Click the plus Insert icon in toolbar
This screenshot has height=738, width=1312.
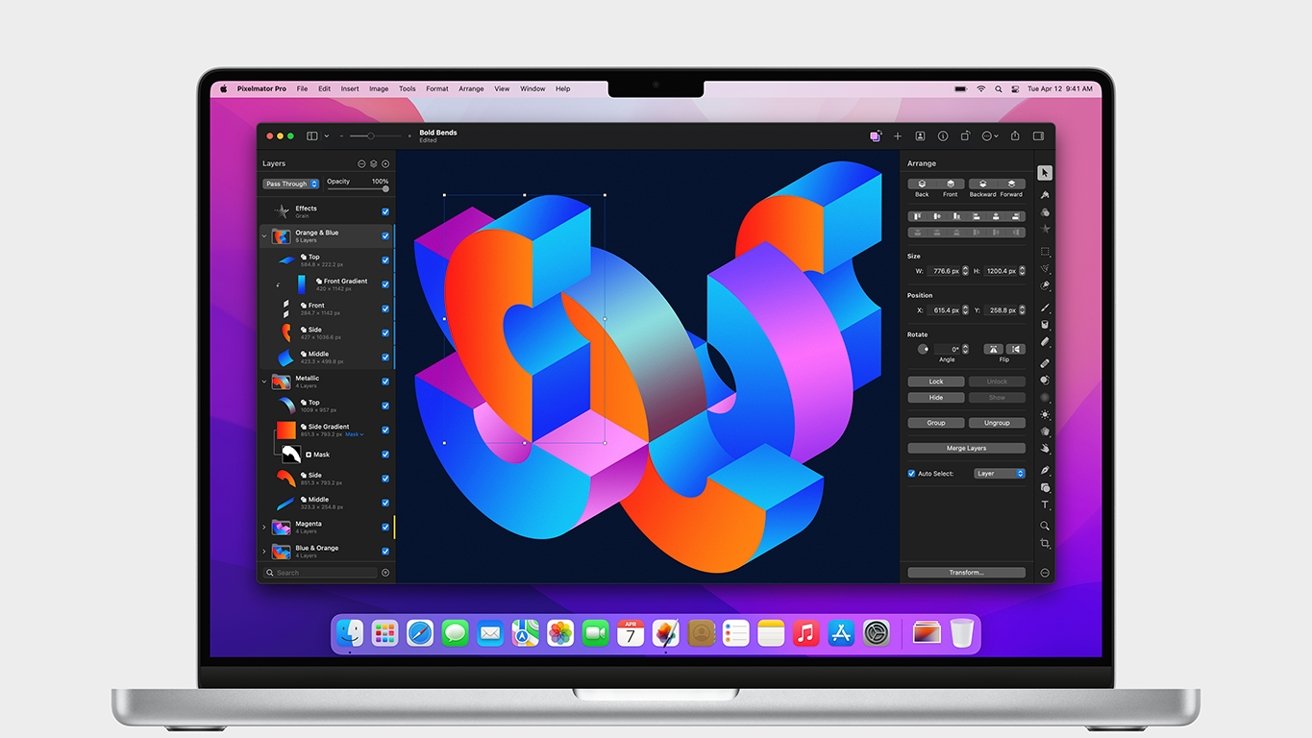897,136
